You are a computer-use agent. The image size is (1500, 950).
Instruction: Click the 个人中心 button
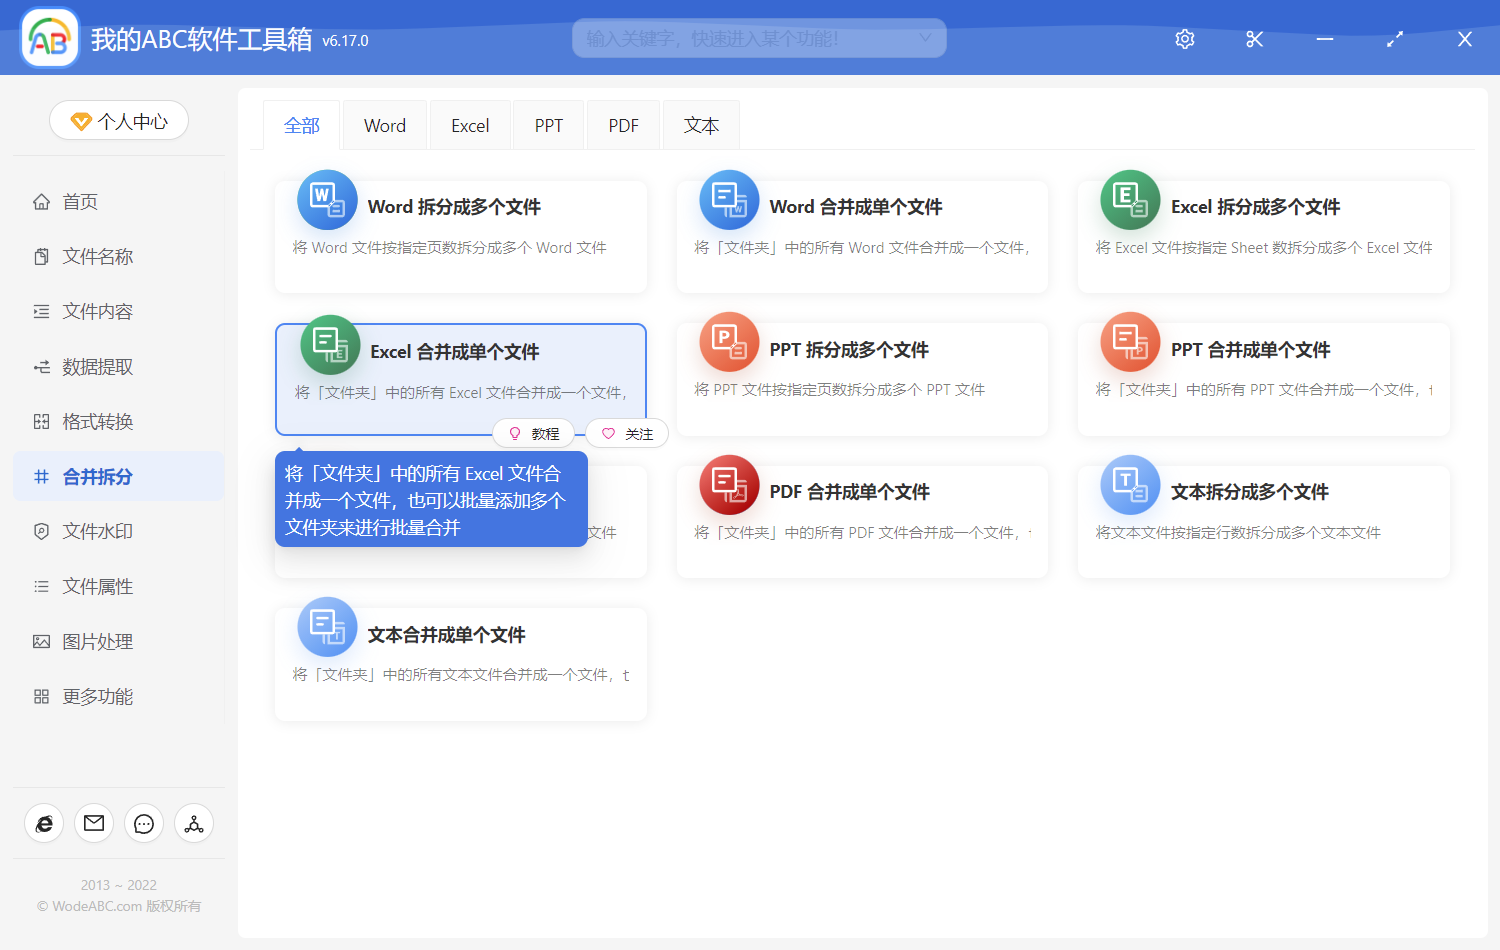pos(119,121)
